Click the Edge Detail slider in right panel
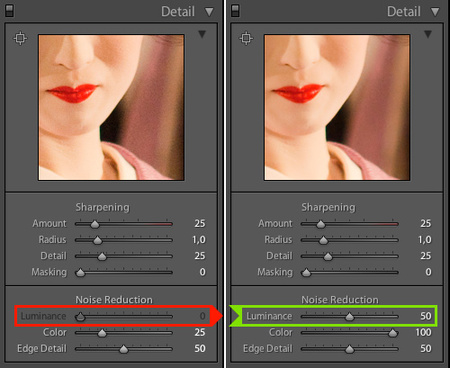This screenshot has height=368, width=450. tap(350, 349)
